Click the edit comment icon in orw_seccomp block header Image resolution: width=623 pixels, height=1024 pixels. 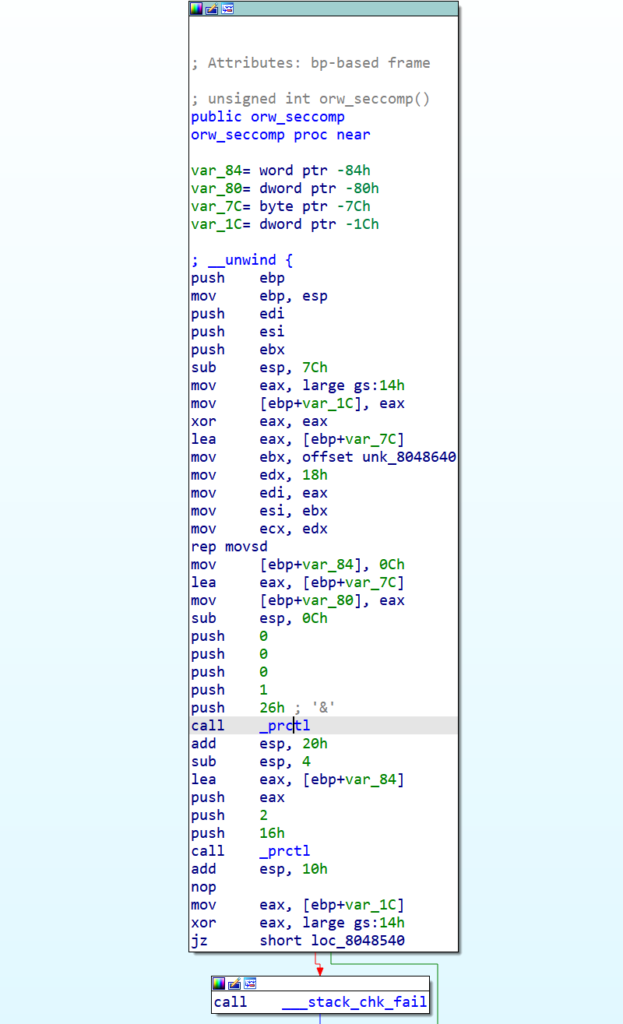click(212, 8)
